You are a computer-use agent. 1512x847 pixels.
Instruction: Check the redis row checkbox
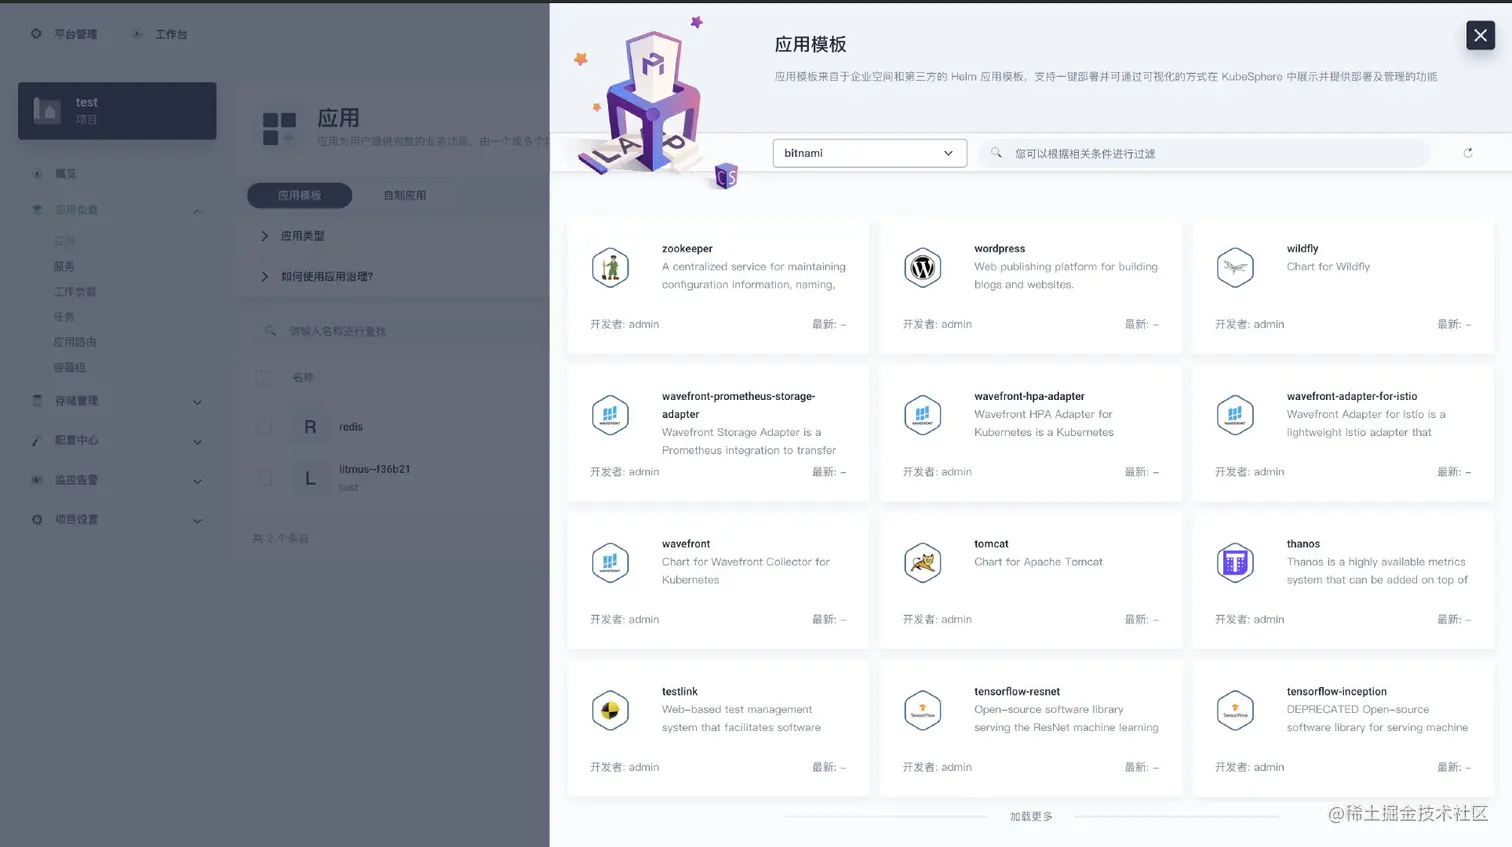point(264,427)
